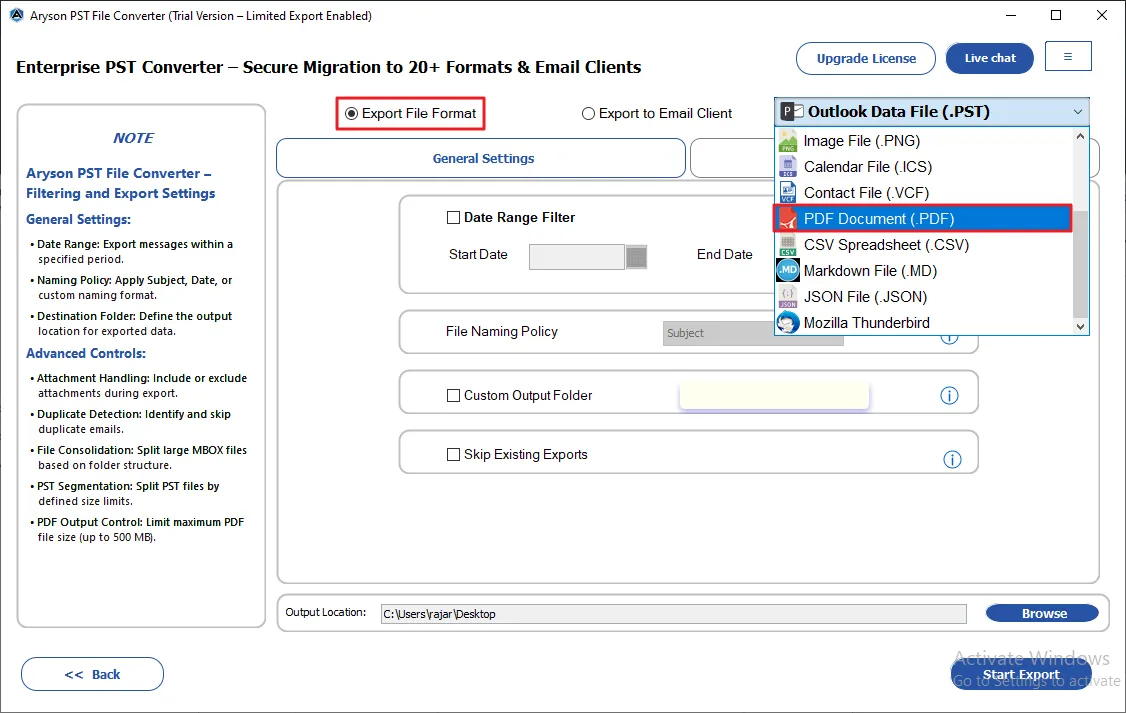Select Markdown File (.MD) format
Screen dimensions: 1126x713
pyautogui.click(x=923, y=271)
